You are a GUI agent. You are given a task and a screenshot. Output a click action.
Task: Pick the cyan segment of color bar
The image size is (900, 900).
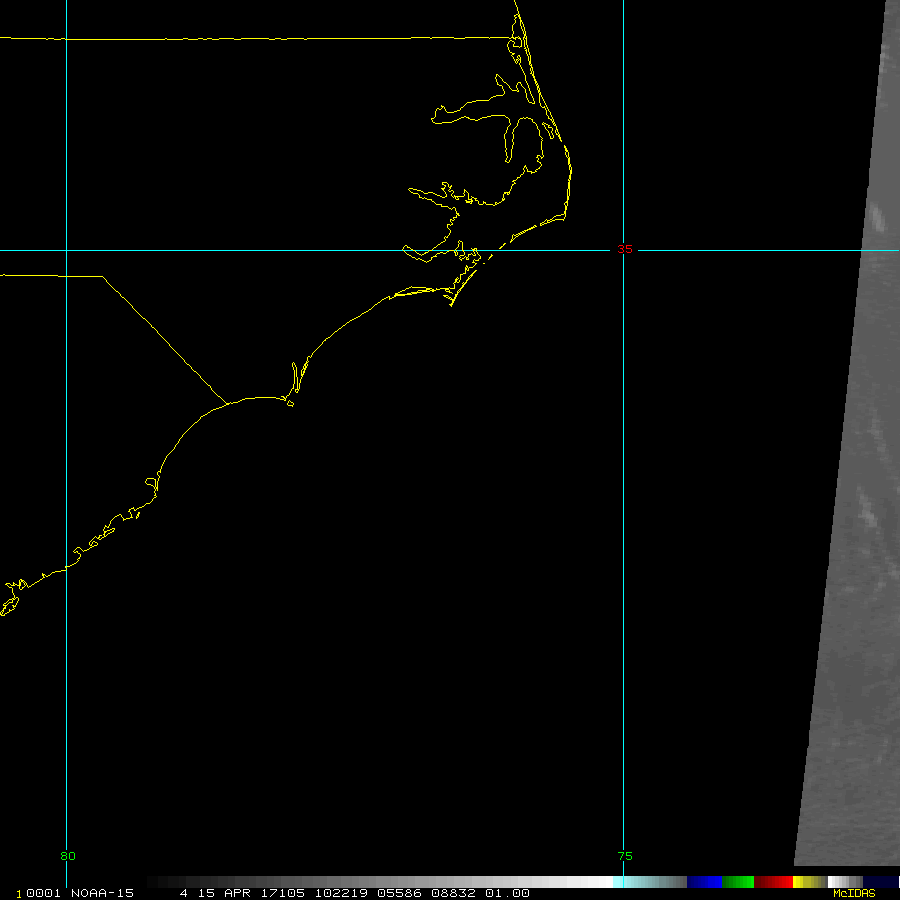pos(650,882)
